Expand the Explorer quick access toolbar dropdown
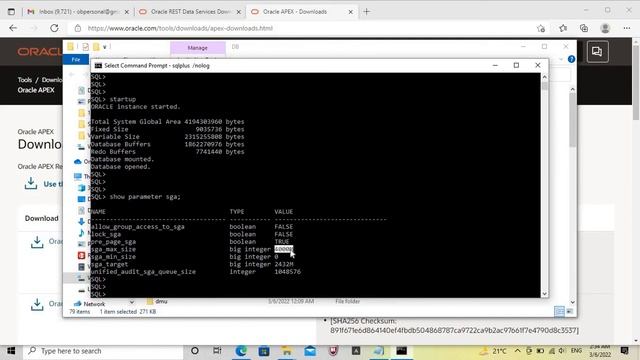Screen dimensions: 640x360 pos(105,47)
